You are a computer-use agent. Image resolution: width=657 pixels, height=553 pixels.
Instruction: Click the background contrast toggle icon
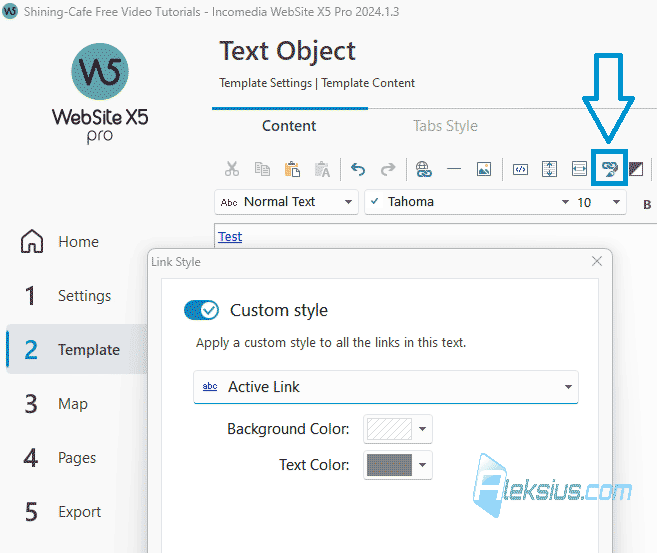pyautogui.click(x=636, y=169)
